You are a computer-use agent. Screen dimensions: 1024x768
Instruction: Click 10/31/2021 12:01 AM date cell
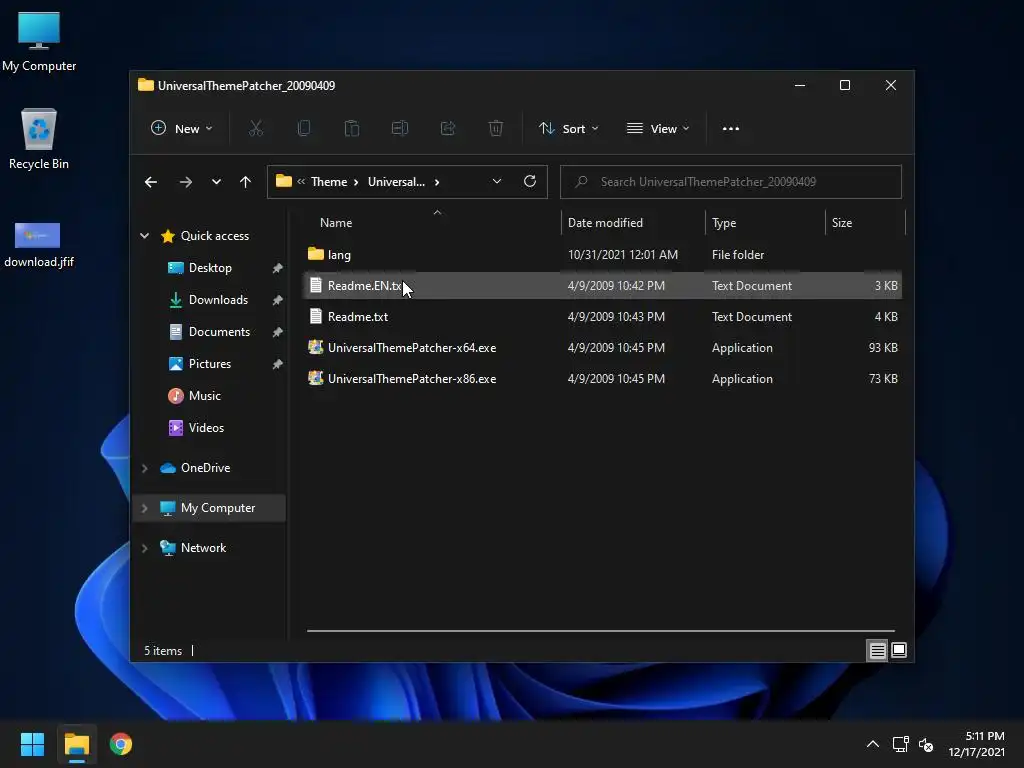coord(623,255)
